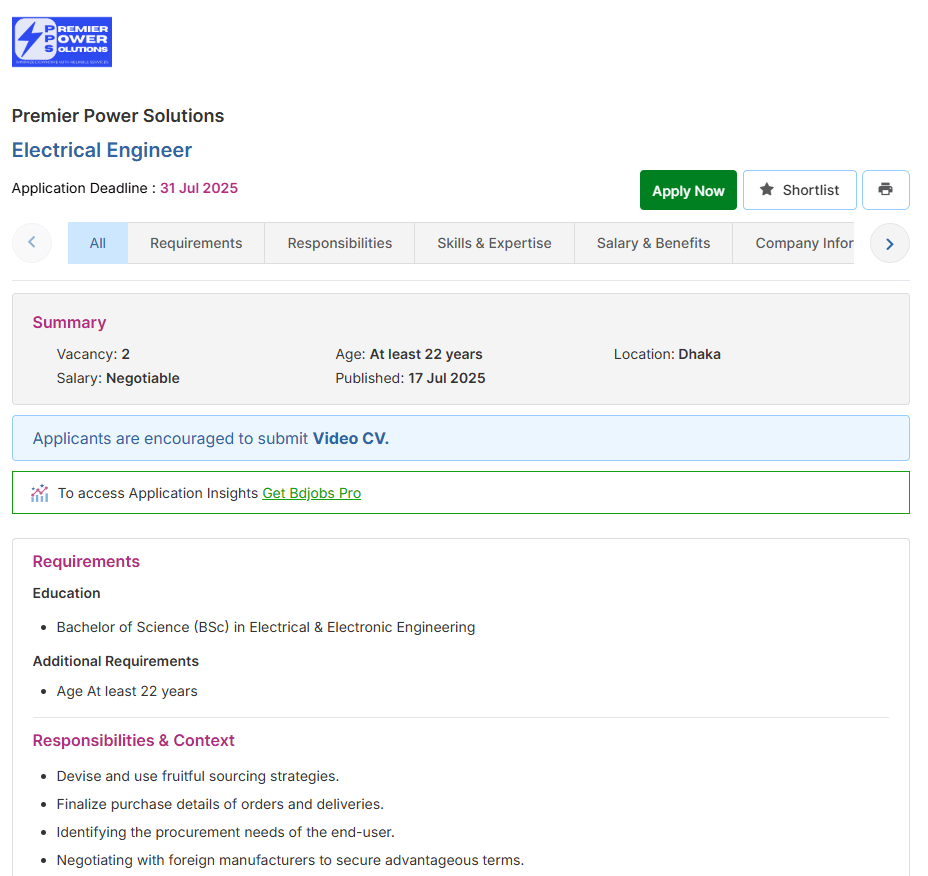Click the Bachelor of Science (BSc) requirement
This screenshot has width=928, height=876.
266,627
